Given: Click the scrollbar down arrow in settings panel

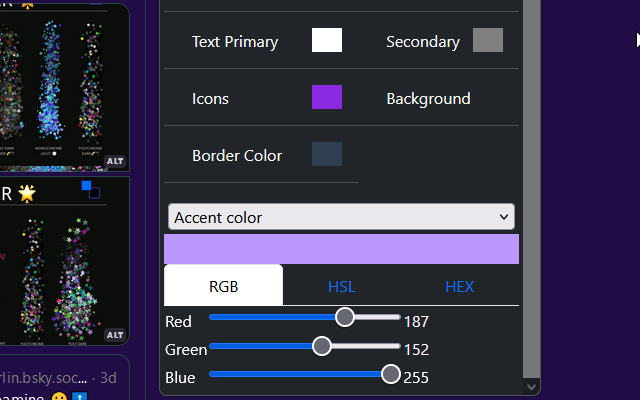Looking at the screenshot, I should [531, 386].
